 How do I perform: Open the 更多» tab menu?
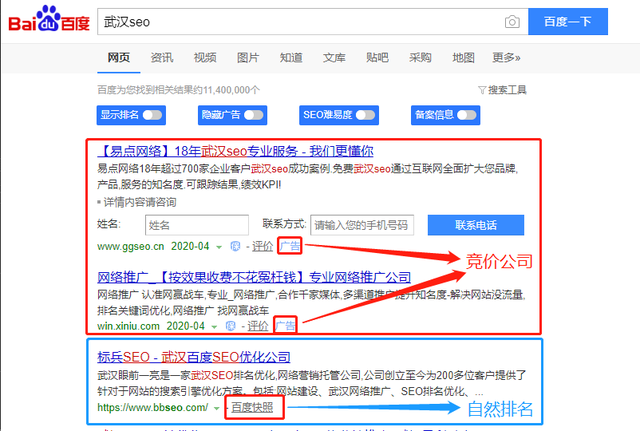coord(506,58)
